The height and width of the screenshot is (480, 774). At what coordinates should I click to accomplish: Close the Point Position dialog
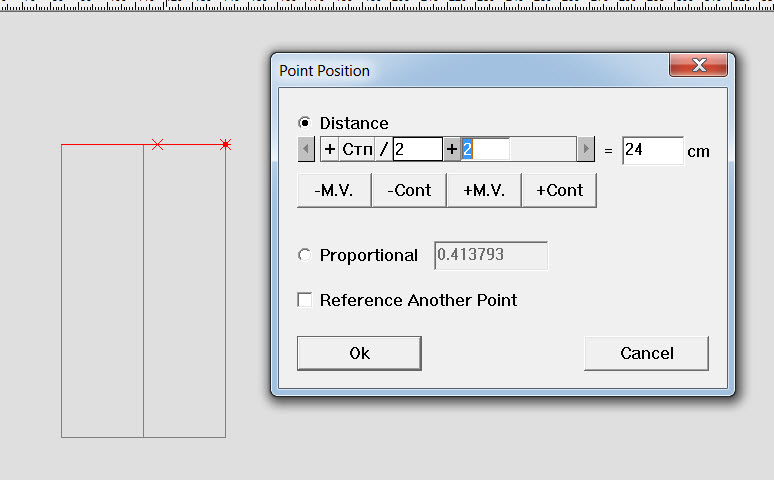(x=698, y=67)
